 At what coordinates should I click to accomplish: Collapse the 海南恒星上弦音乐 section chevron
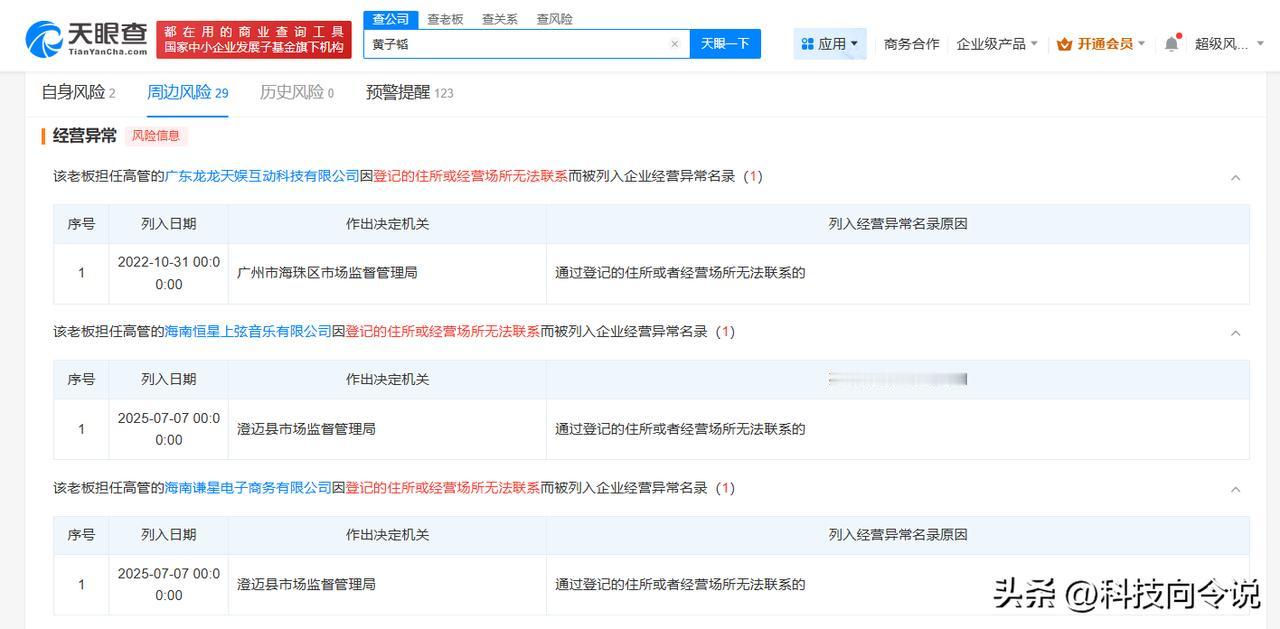pyautogui.click(x=1235, y=332)
